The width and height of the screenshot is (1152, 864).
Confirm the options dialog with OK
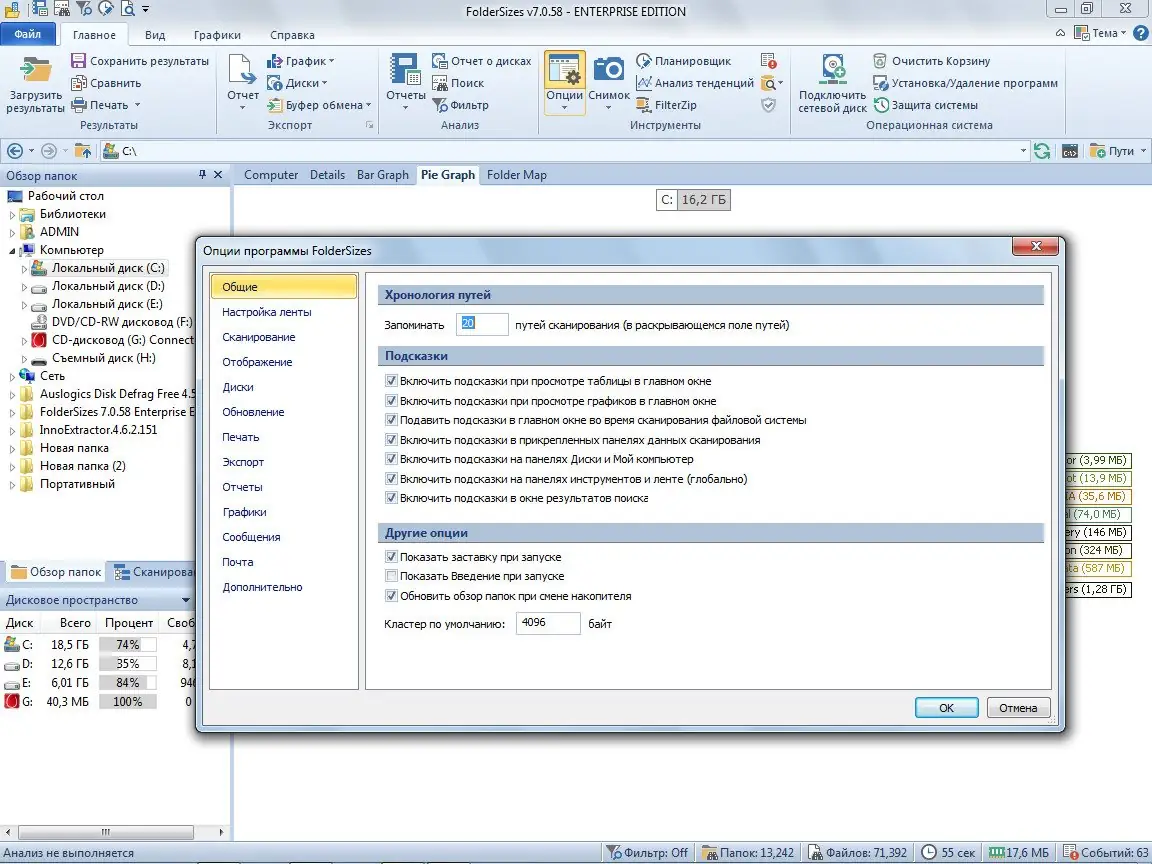click(946, 708)
